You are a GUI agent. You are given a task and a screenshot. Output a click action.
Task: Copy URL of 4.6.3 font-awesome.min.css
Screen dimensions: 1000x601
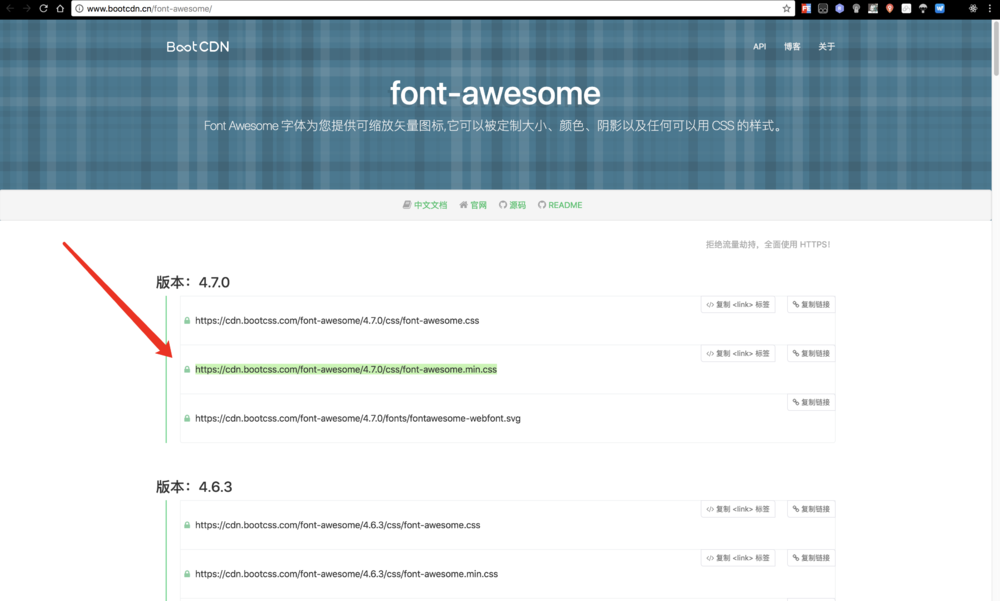(811, 558)
